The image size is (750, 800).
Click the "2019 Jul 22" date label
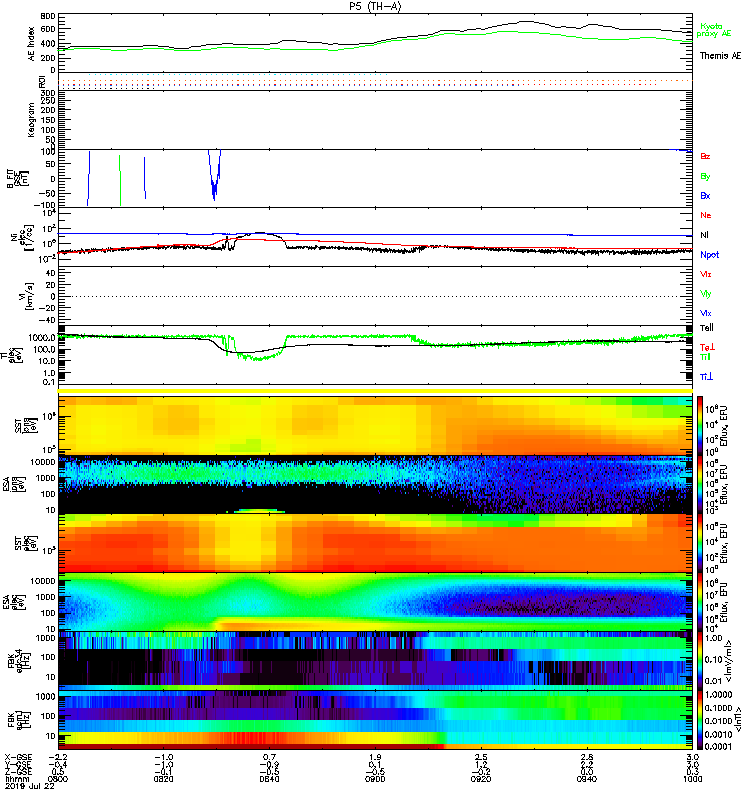click(29, 786)
